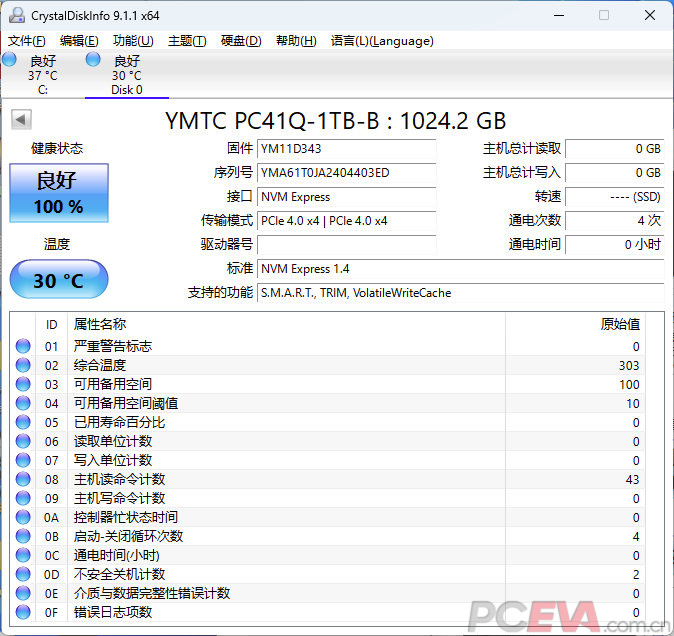Select the Disk 0 status icon
674x636 pixels.
[94, 60]
